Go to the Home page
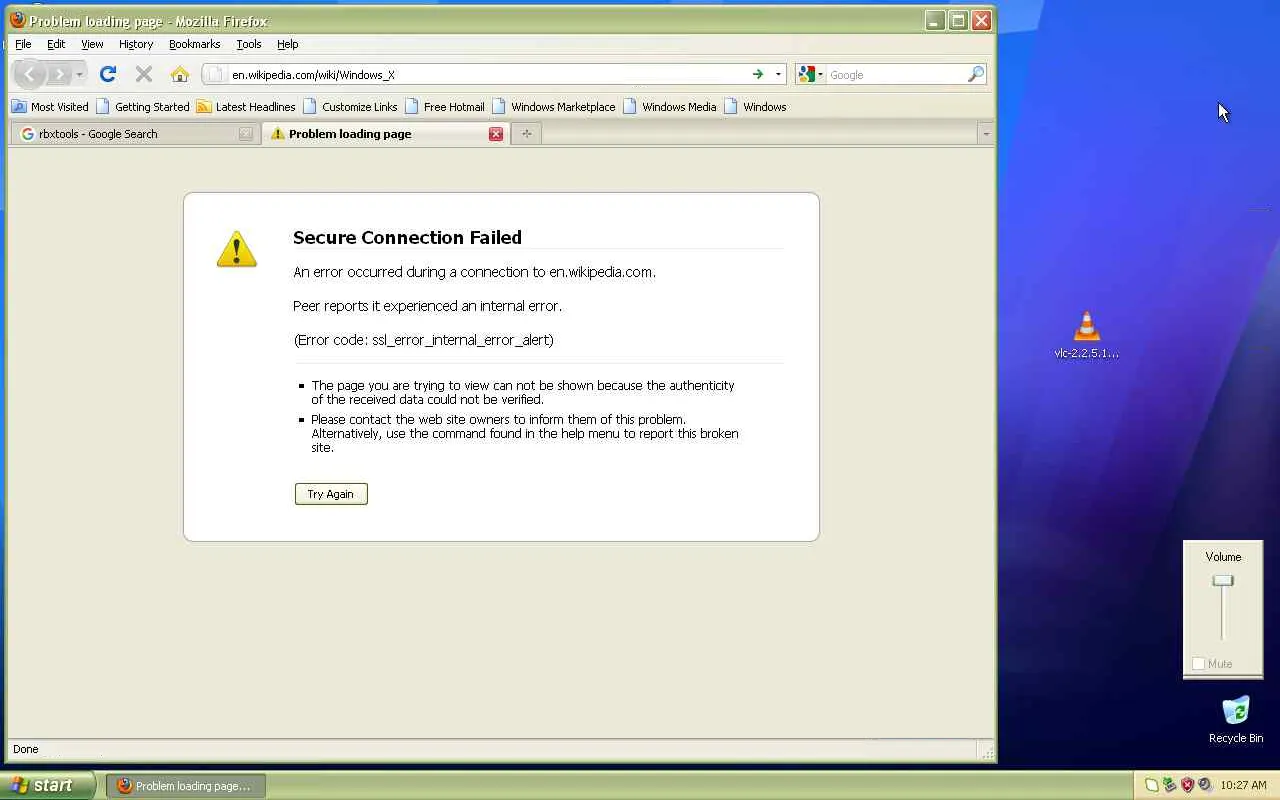The height and width of the screenshot is (800, 1280). [x=180, y=74]
